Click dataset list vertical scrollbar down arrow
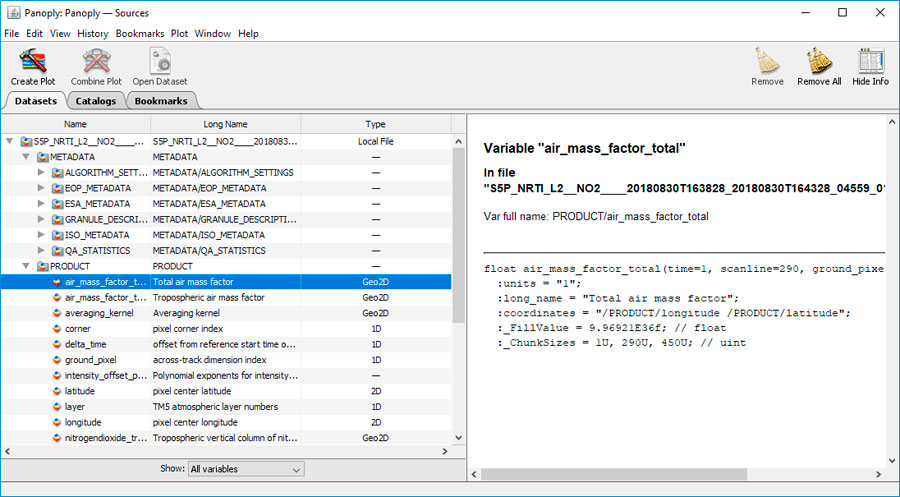Screen dimensions: 900x497 coord(458,438)
